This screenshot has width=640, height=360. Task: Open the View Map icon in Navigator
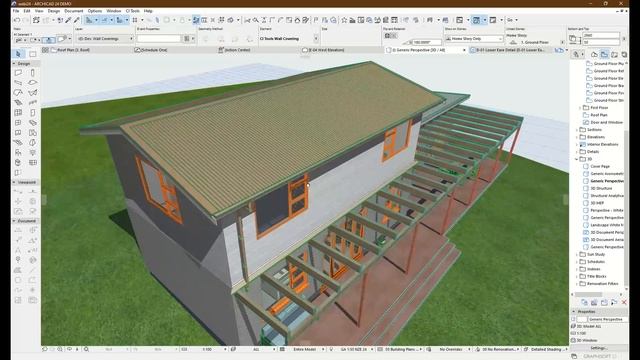pos(604,54)
